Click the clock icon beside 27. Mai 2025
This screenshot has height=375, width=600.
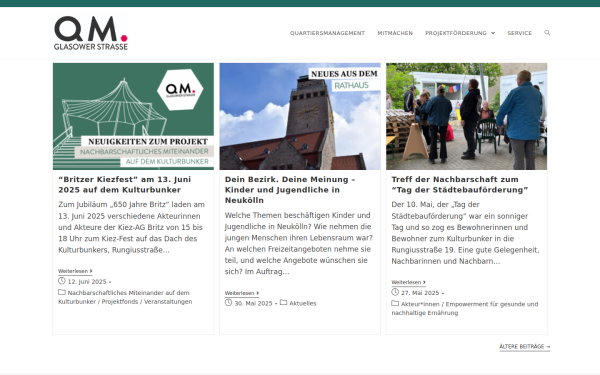point(395,292)
